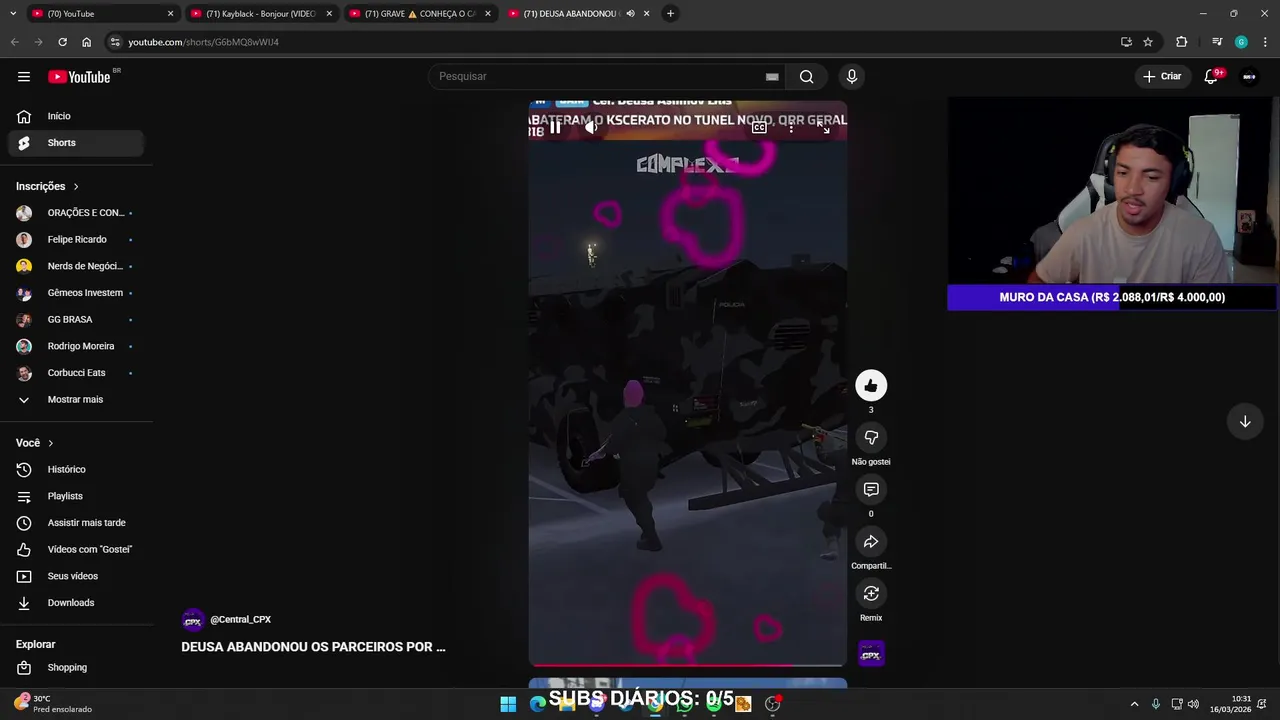Dislike the Short via Não gostei
Image resolution: width=1280 pixels, height=720 pixels.
tap(871, 437)
